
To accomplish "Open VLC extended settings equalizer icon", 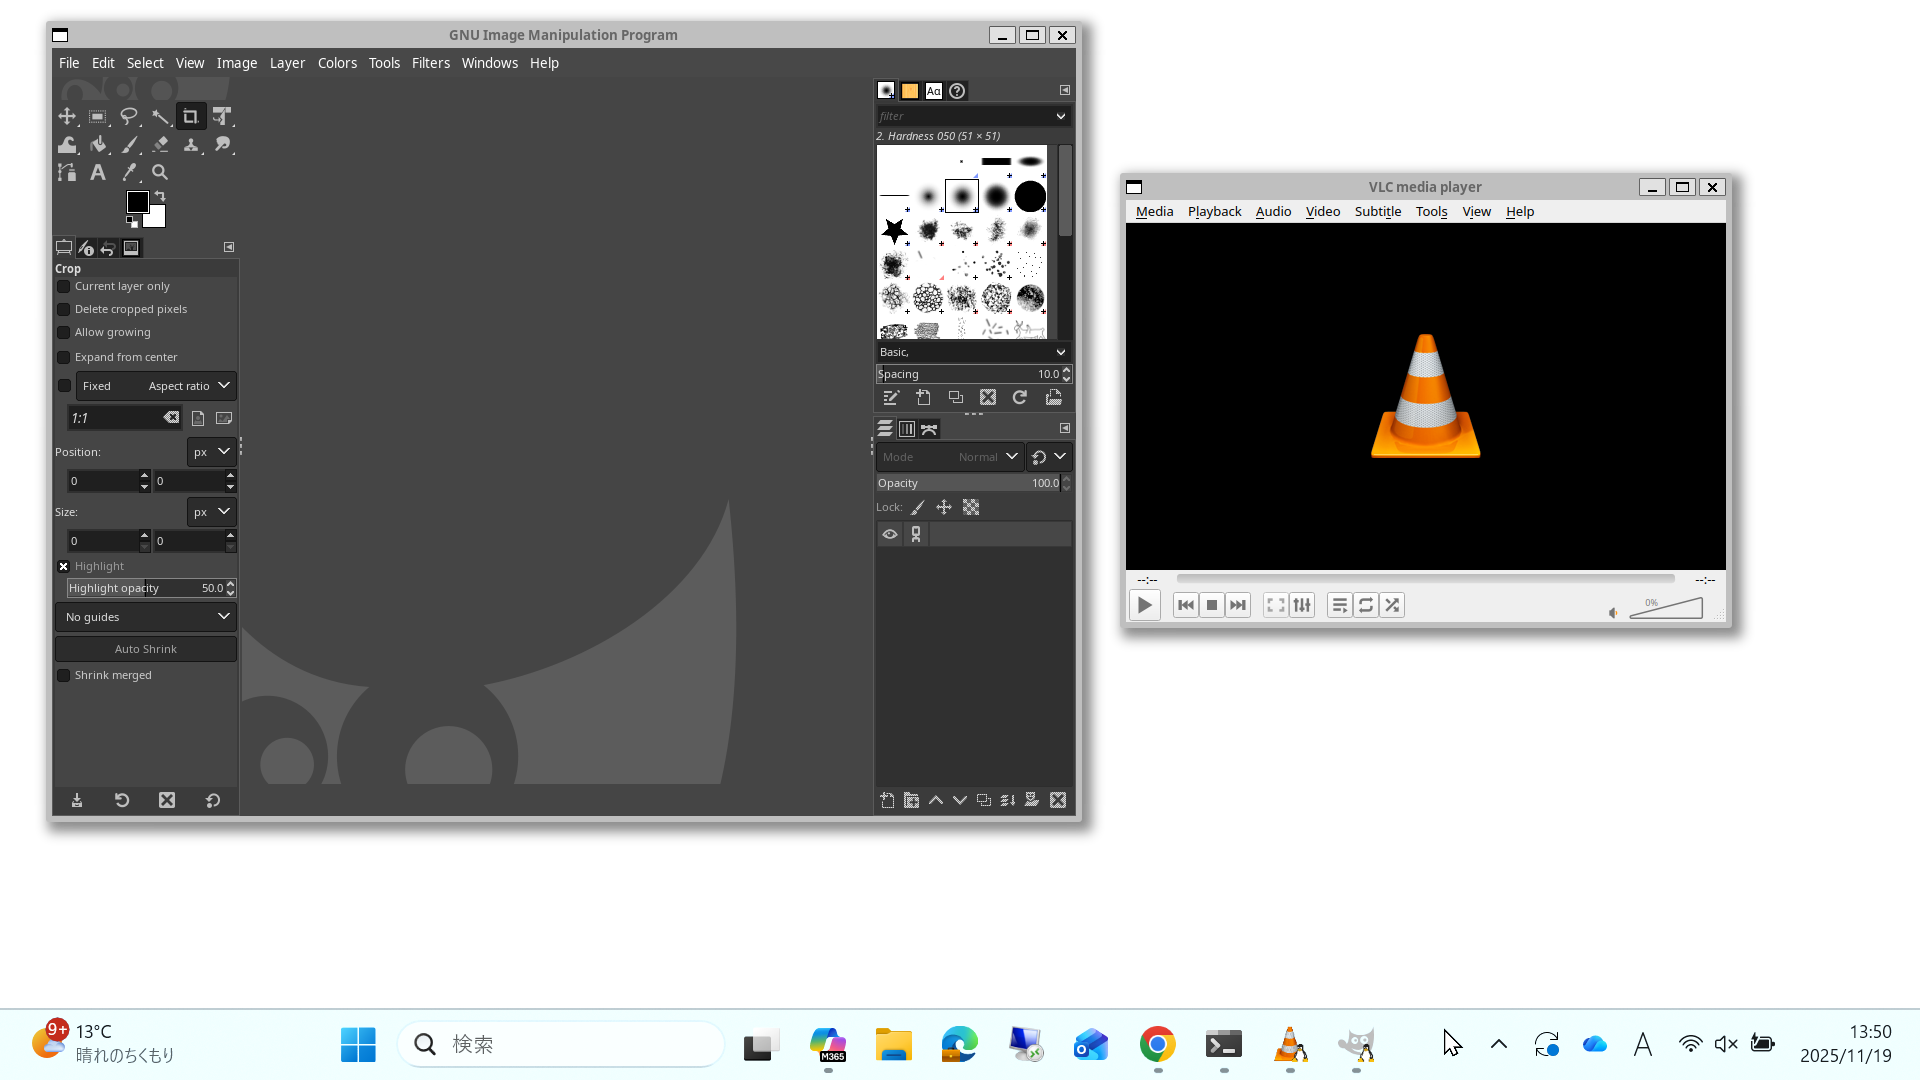I will pyautogui.click(x=1302, y=605).
